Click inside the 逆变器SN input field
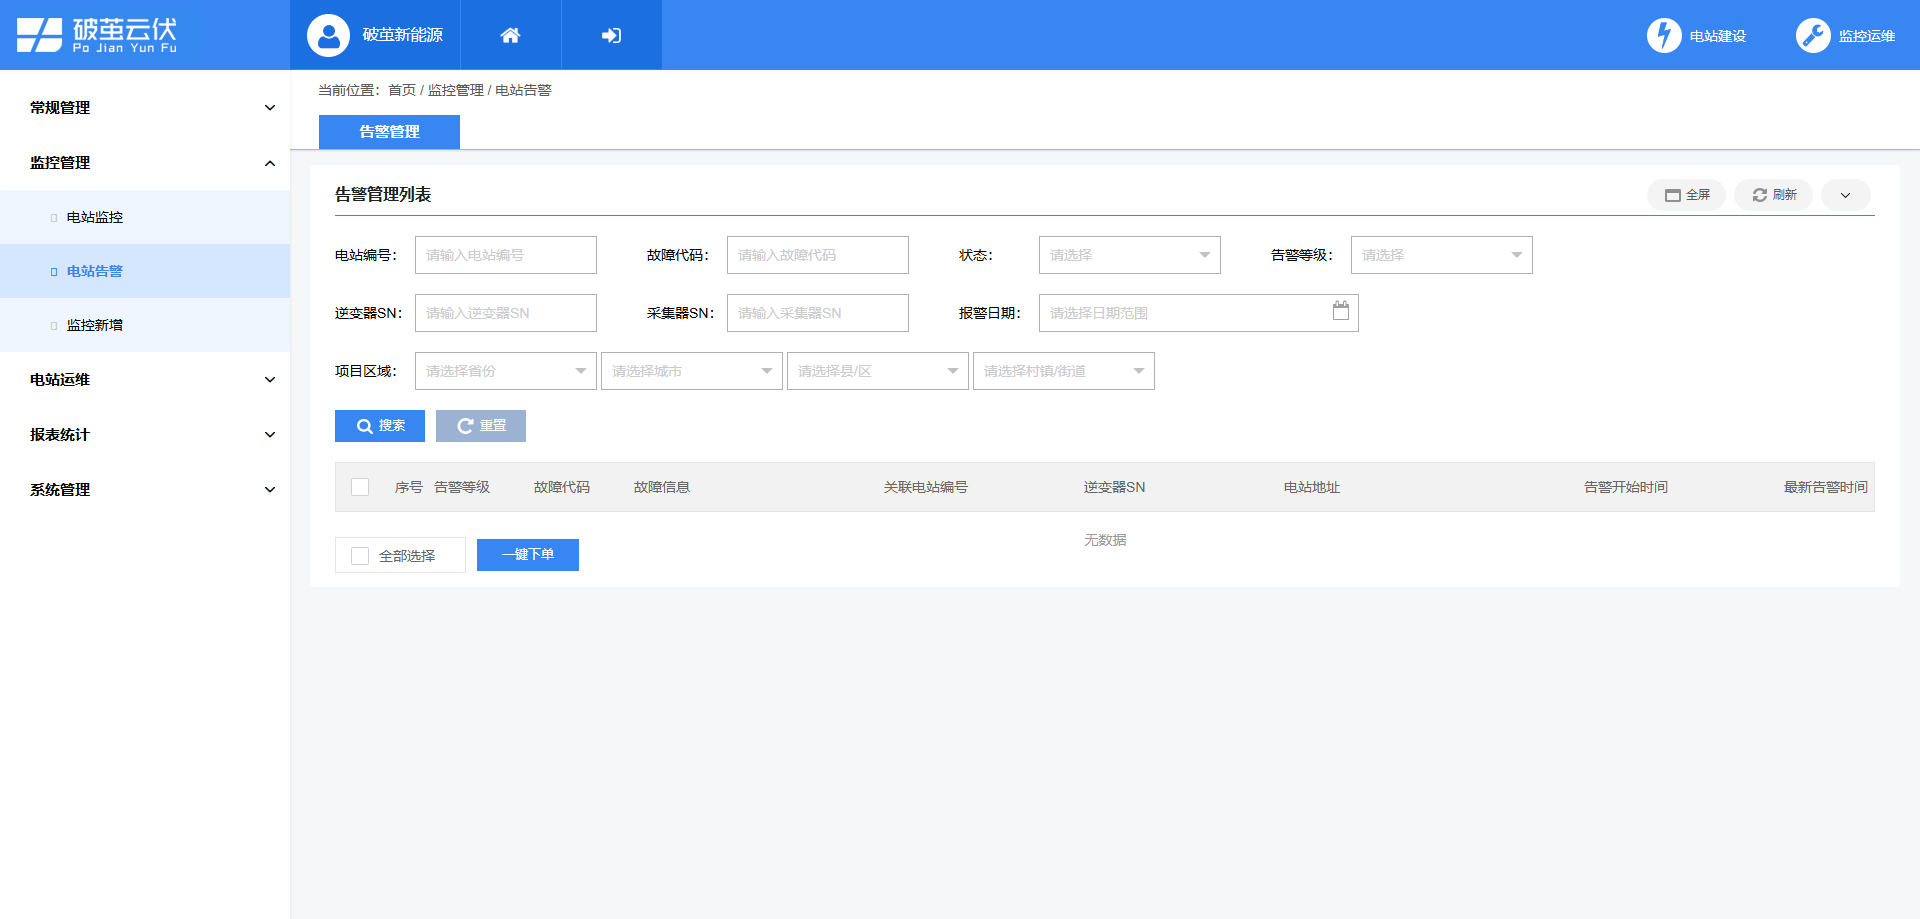This screenshot has height=919, width=1920. point(505,313)
